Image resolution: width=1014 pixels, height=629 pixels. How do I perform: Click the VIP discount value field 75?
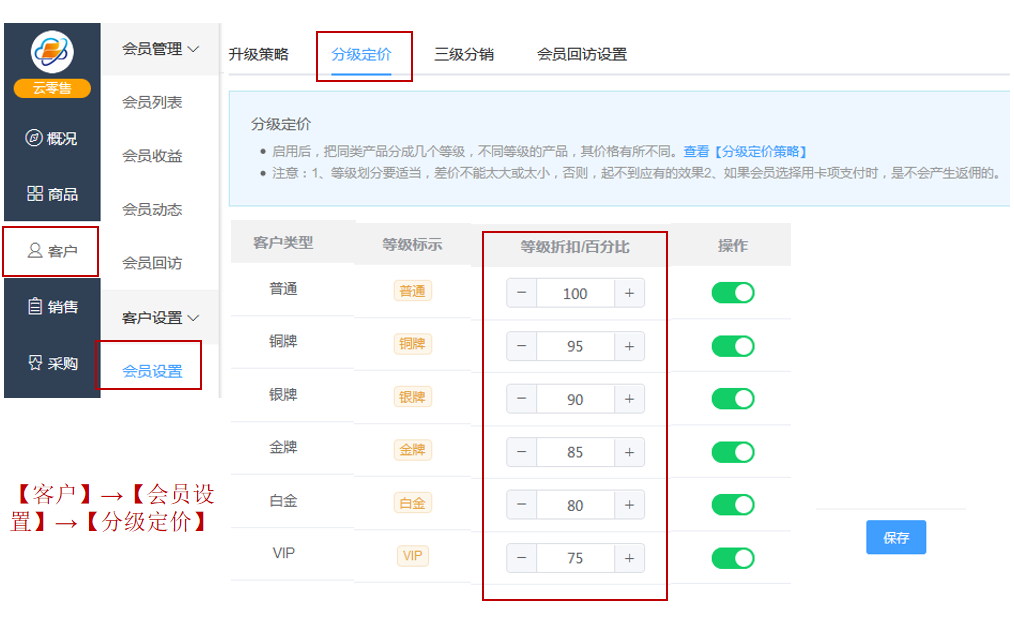[x=575, y=559]
